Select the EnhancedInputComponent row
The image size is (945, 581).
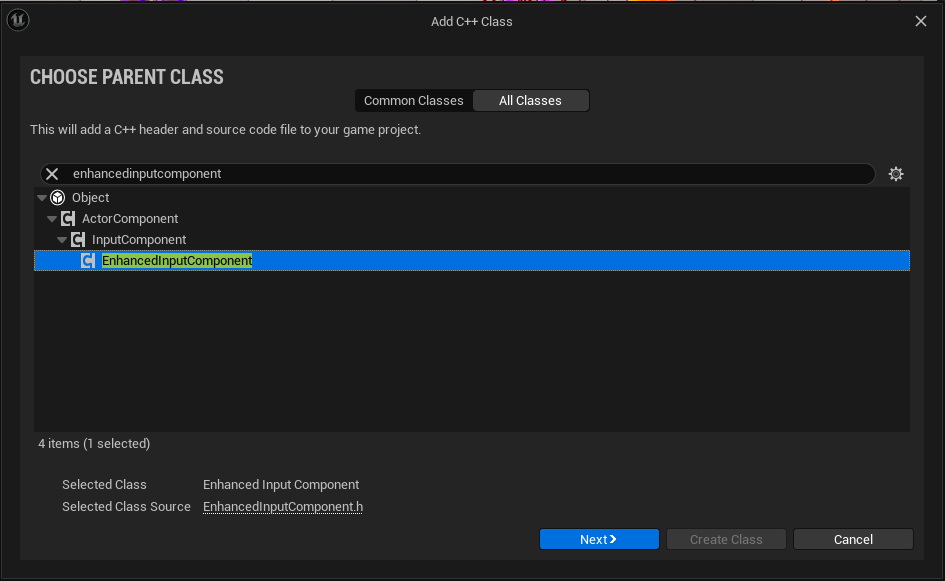[x=472, y=260]
